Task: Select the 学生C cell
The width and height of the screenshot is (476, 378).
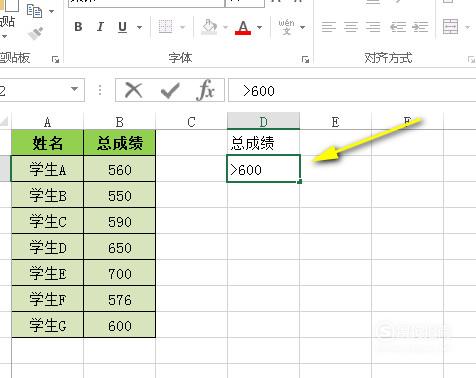Action: point(47,221)
